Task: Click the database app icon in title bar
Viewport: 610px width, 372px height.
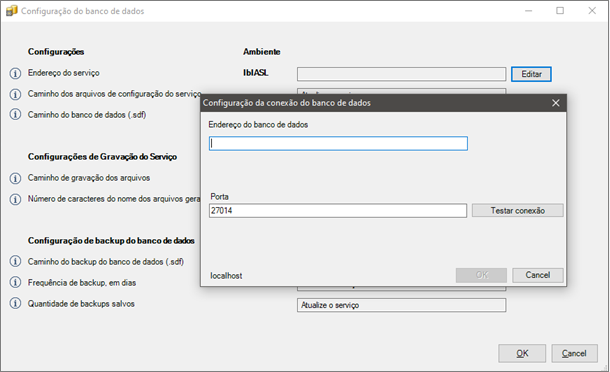Action: click(12, 11)
